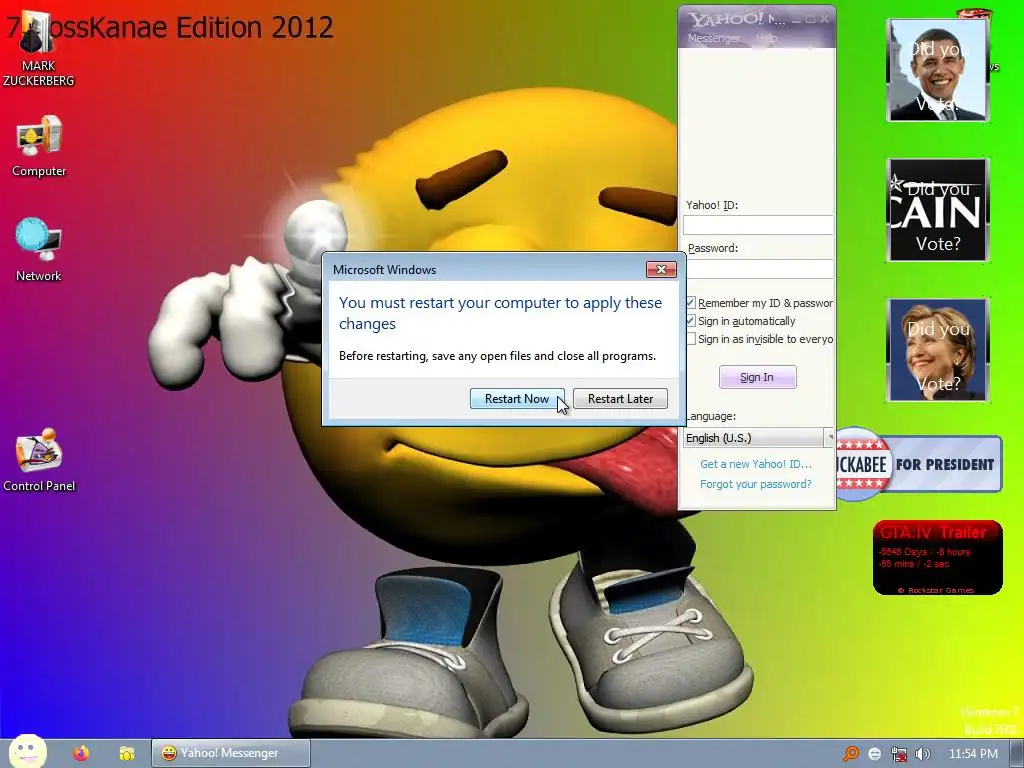Viewport: 1024px width, 768px height.
Task: Click the Yahoo! ID input field
Action: pyautogui.click(x=758, y=225)
